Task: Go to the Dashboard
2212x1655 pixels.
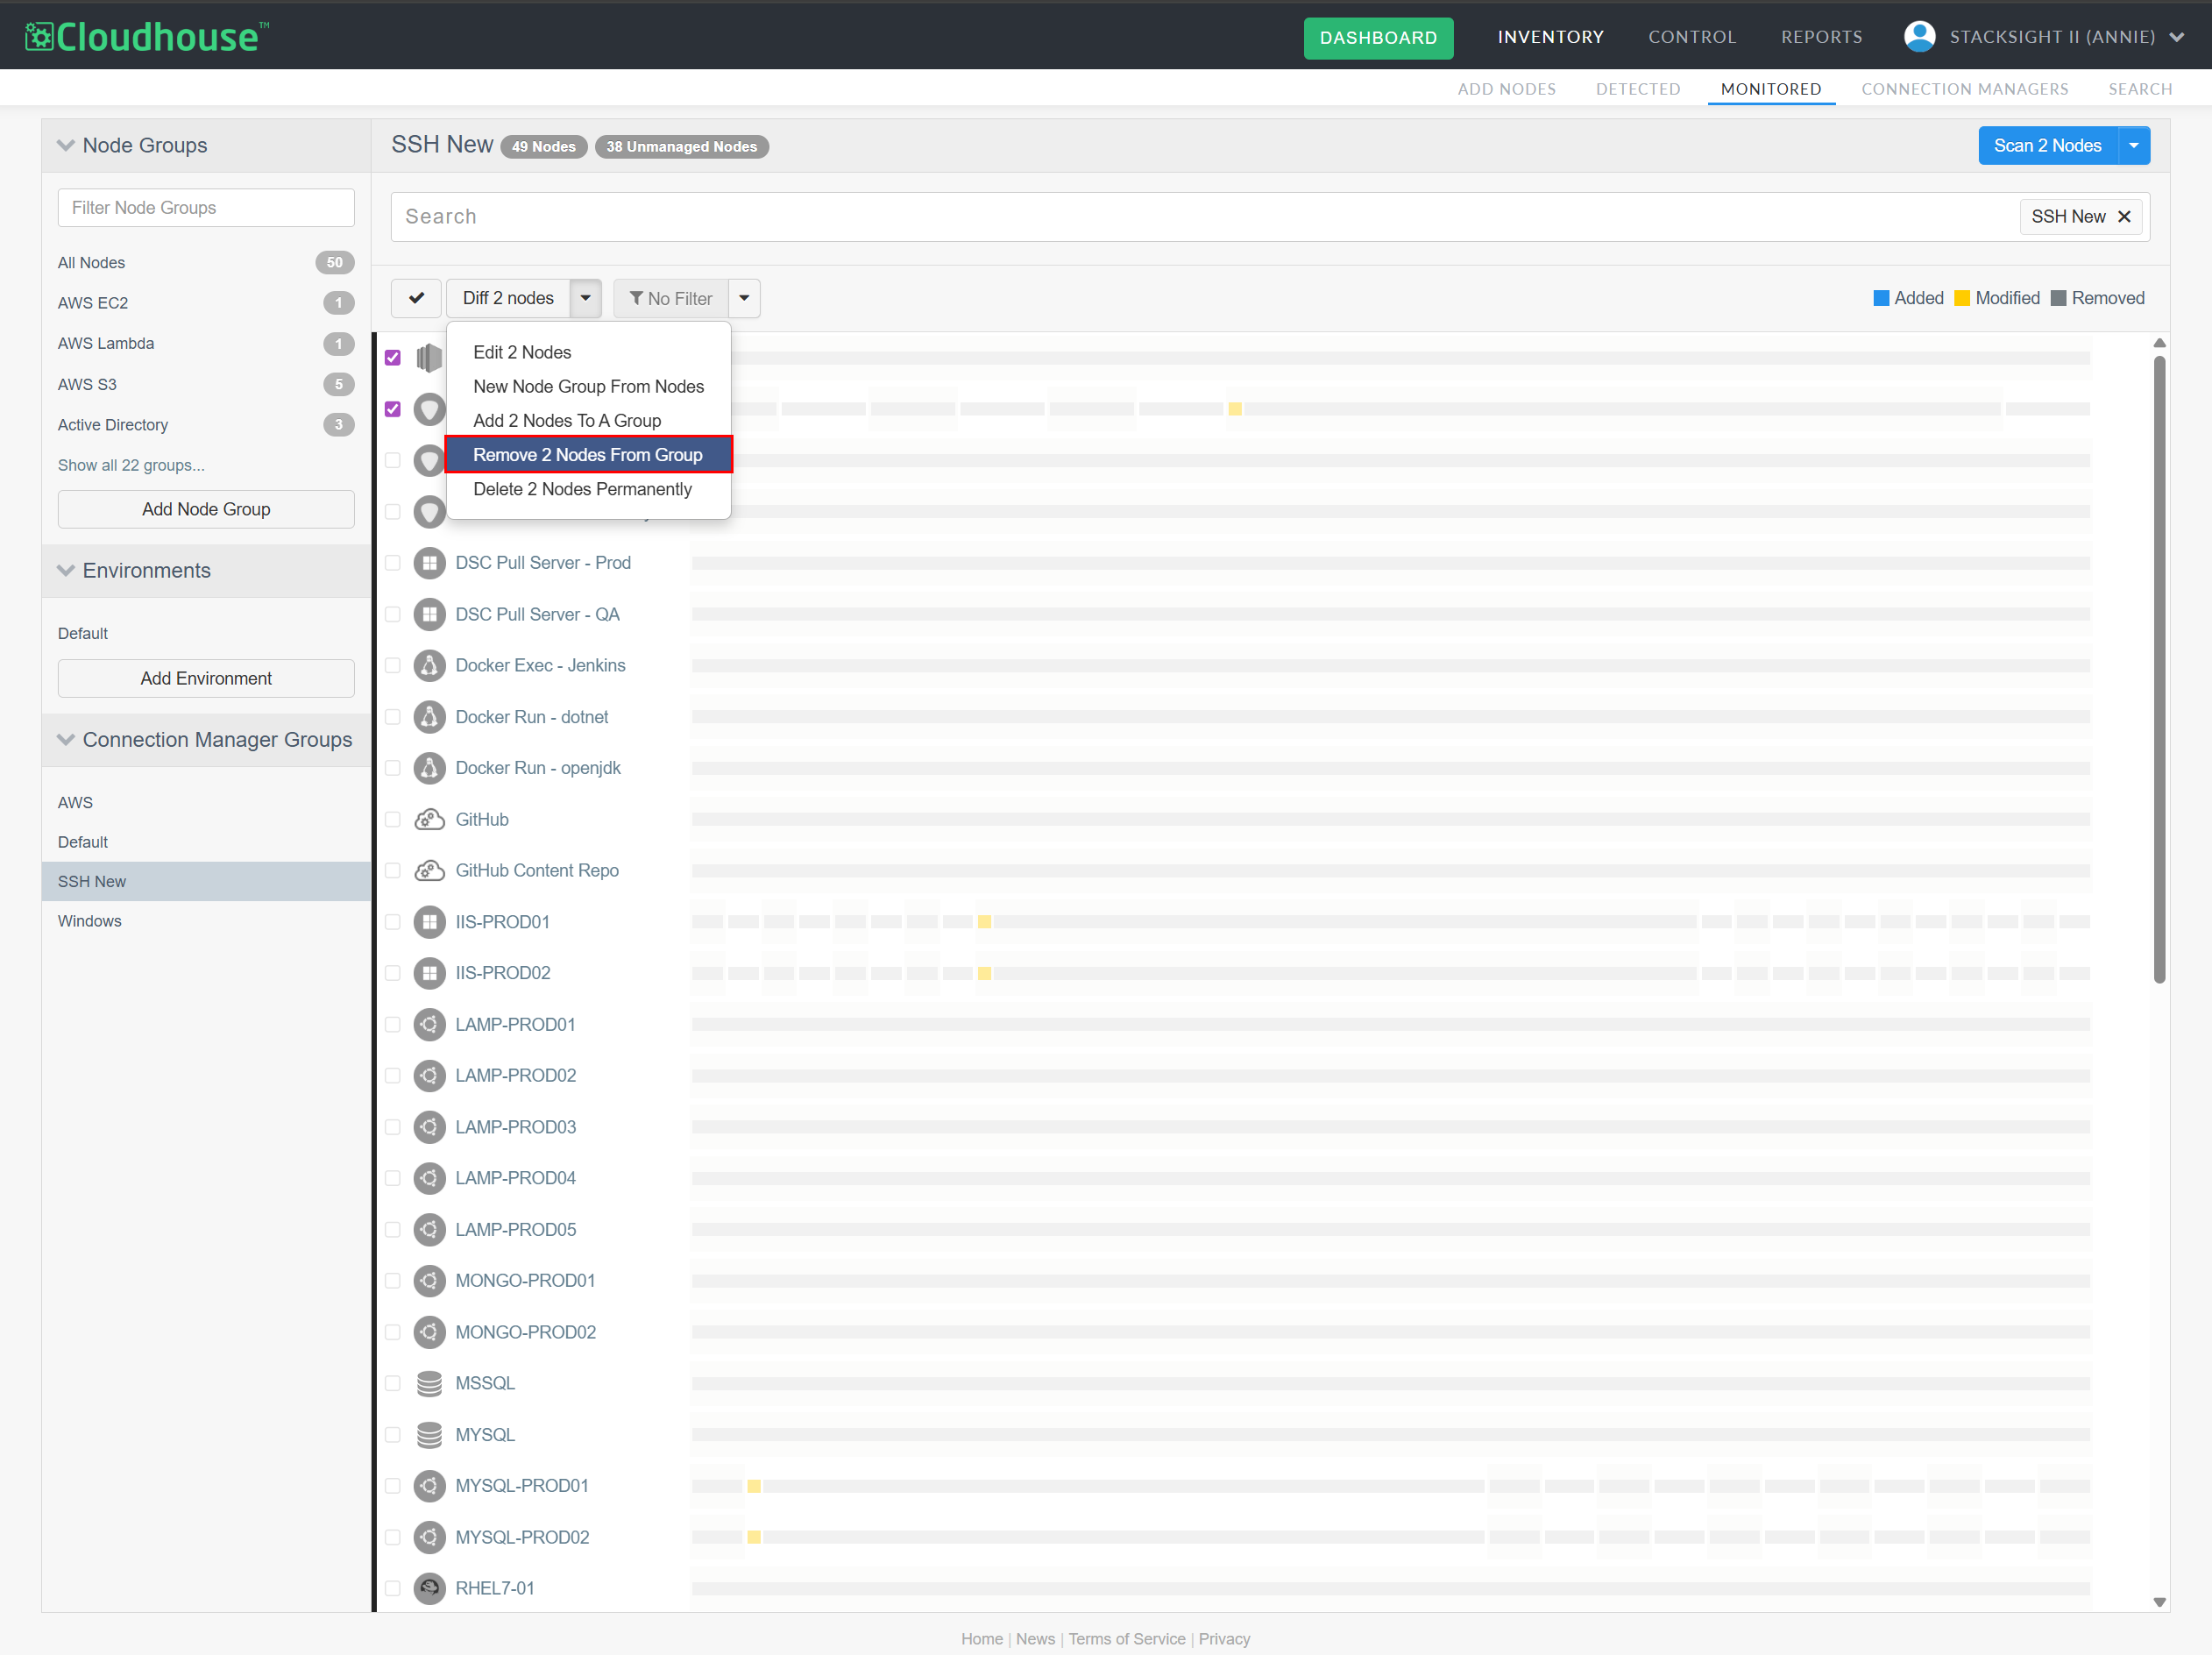Action: click(x=1378, y=37)
